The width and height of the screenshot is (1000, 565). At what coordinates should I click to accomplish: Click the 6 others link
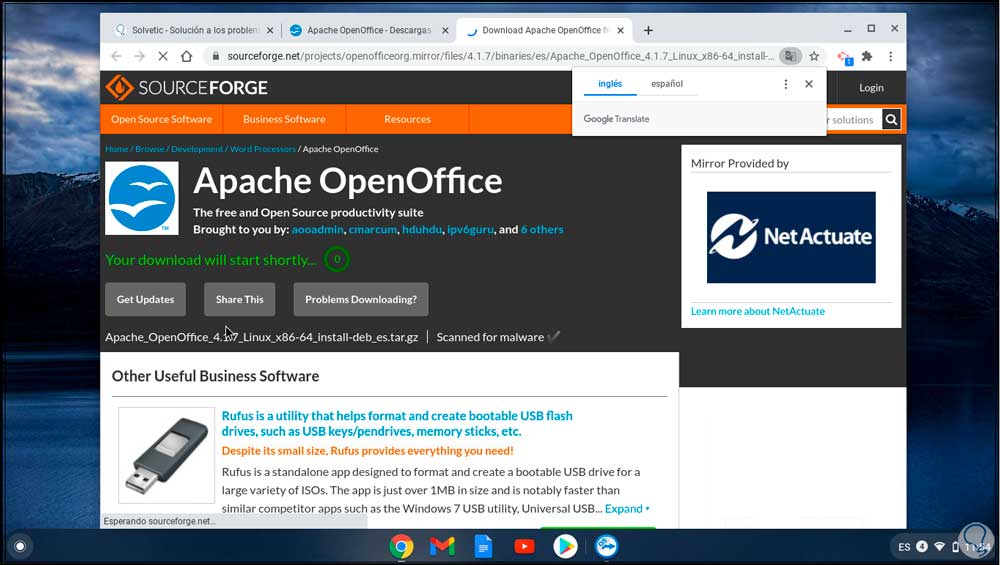coord(541,230)
